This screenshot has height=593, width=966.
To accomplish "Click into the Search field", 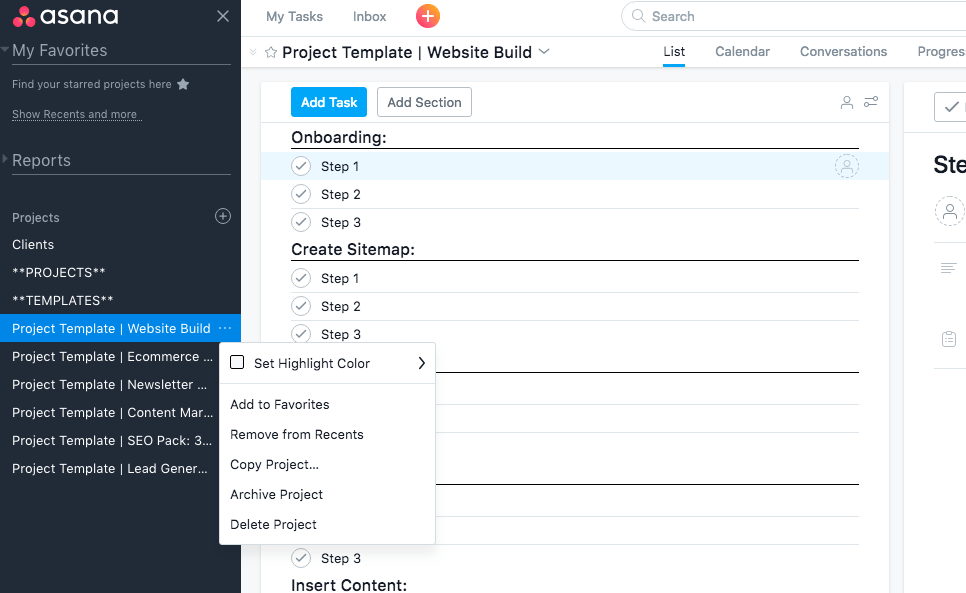I will (x=780, y=16).
